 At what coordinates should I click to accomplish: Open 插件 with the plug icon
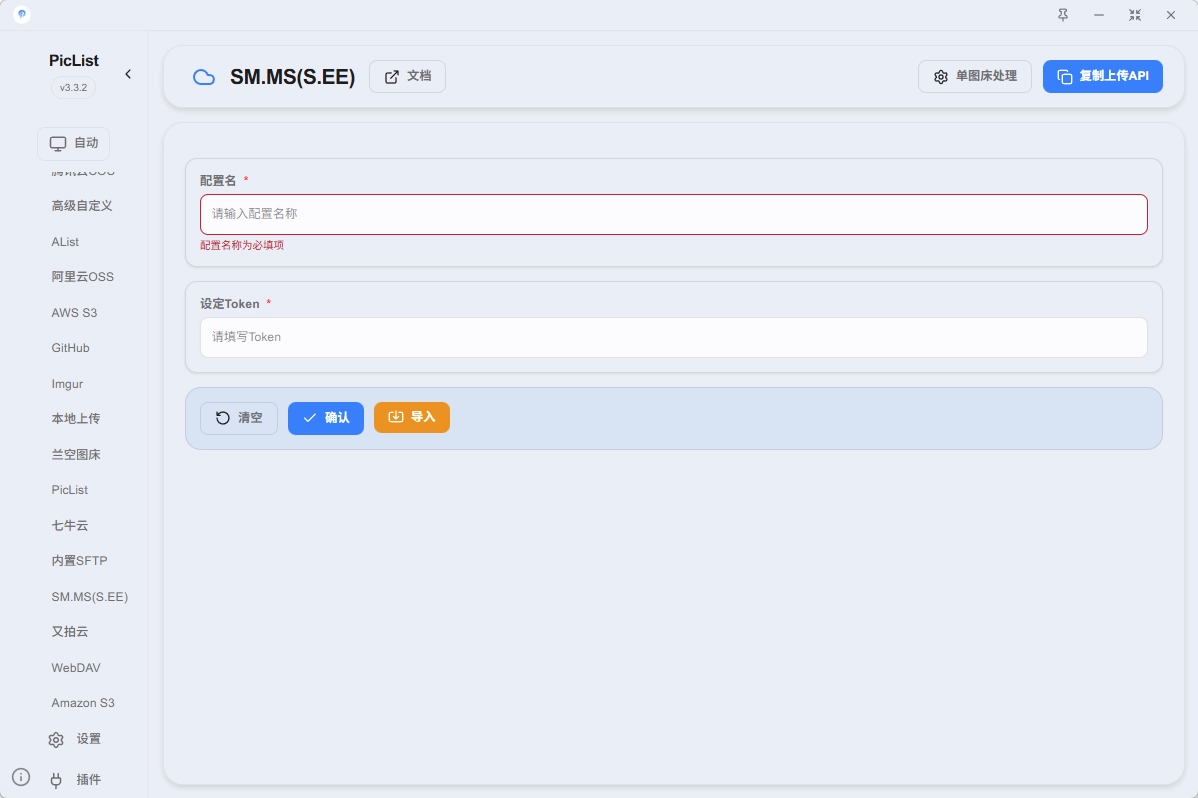(x=74, y=780)
